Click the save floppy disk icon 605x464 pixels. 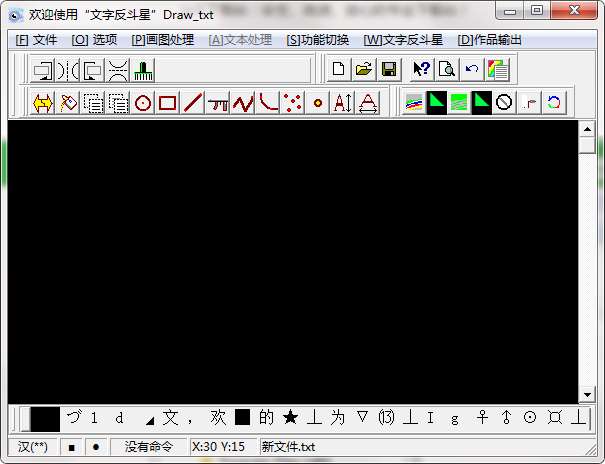[389, 69]
